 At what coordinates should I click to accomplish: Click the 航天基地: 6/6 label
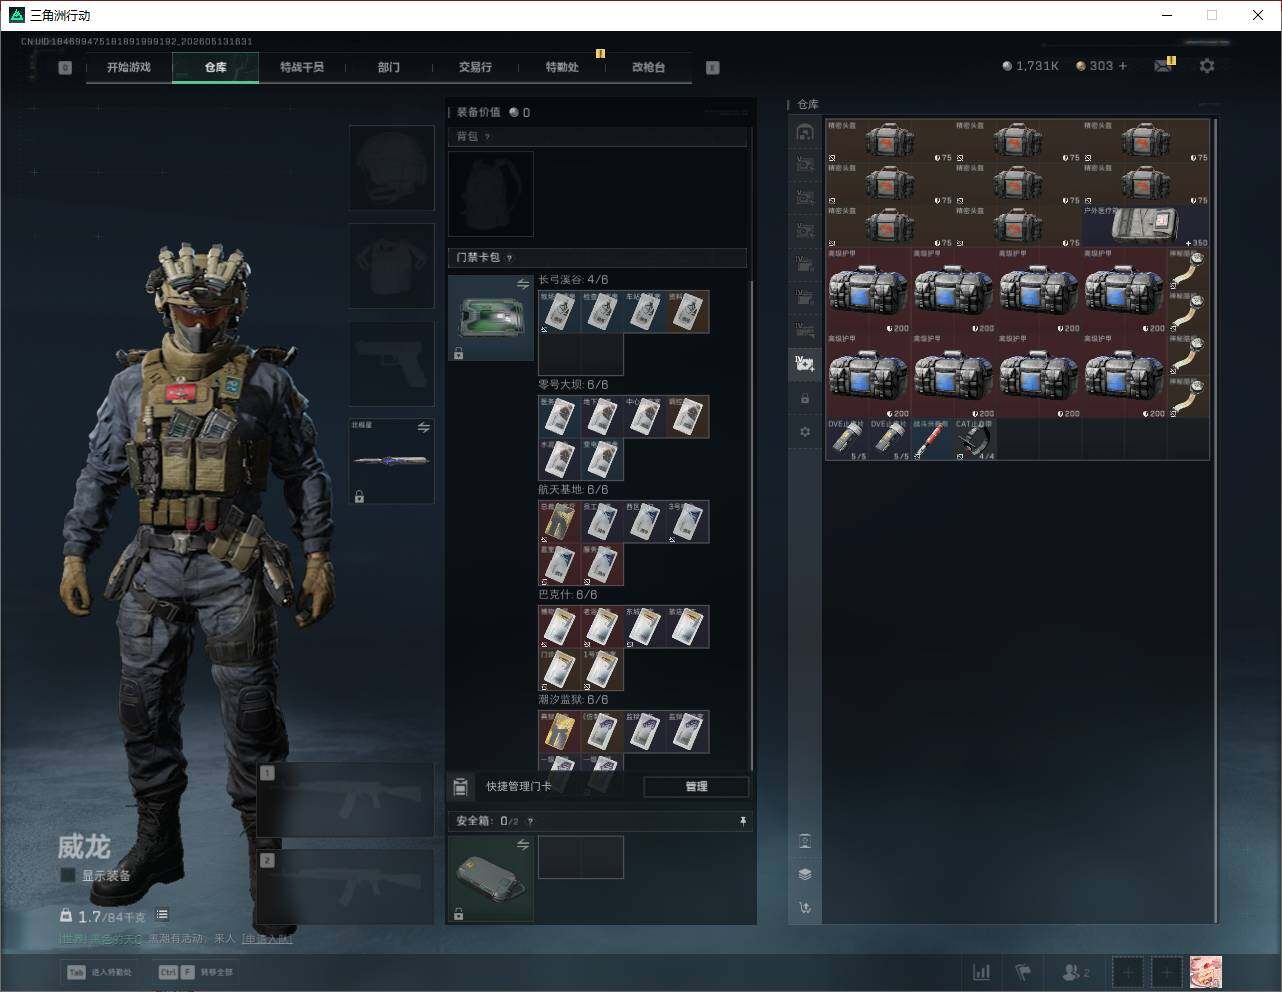coord(573,490)
